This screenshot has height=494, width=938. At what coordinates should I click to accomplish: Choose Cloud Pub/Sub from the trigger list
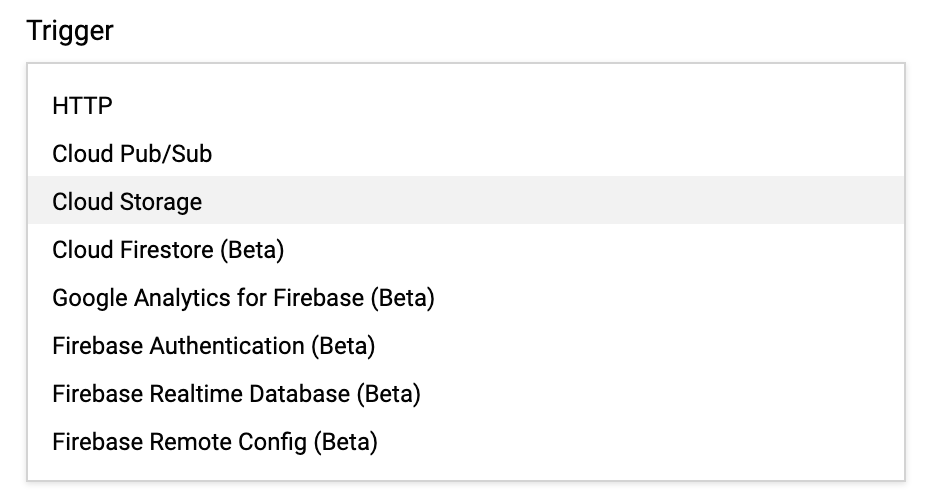coord(132,154)
